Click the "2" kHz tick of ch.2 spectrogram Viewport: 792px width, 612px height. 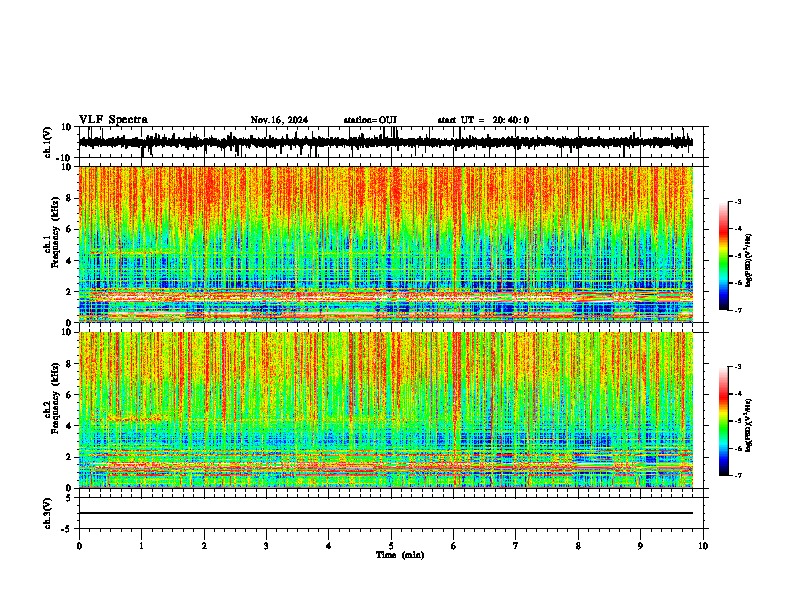pos(70,457)
